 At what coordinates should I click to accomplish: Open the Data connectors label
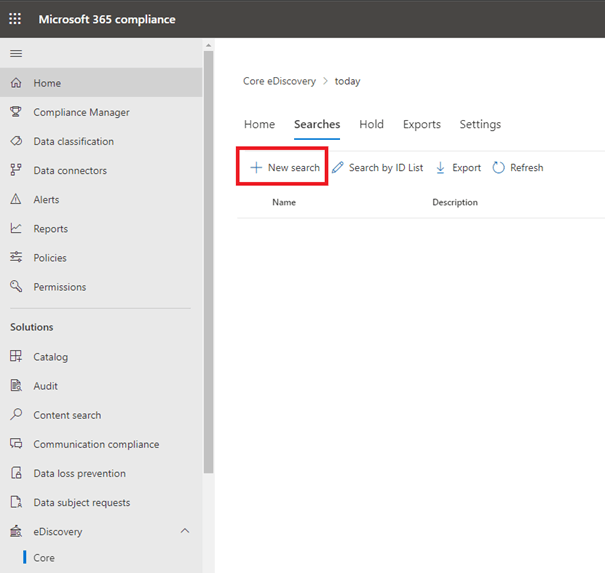[70, 171]
